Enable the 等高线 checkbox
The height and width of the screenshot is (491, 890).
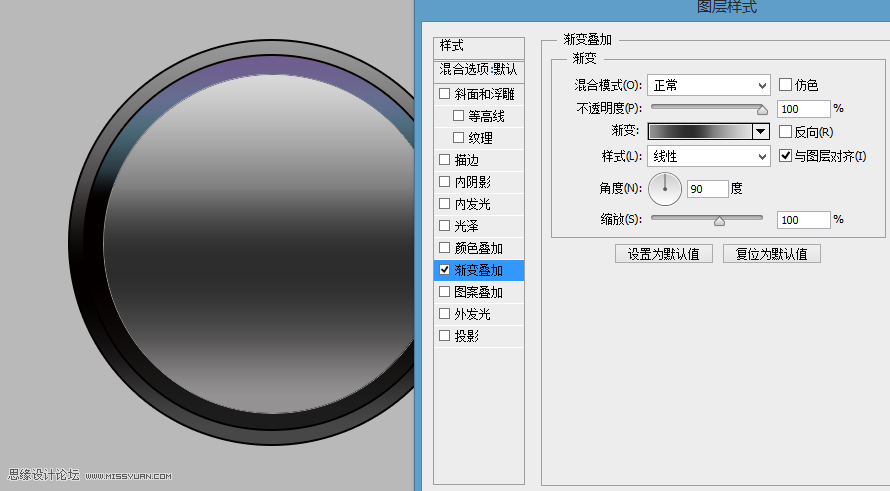[459, 116]
